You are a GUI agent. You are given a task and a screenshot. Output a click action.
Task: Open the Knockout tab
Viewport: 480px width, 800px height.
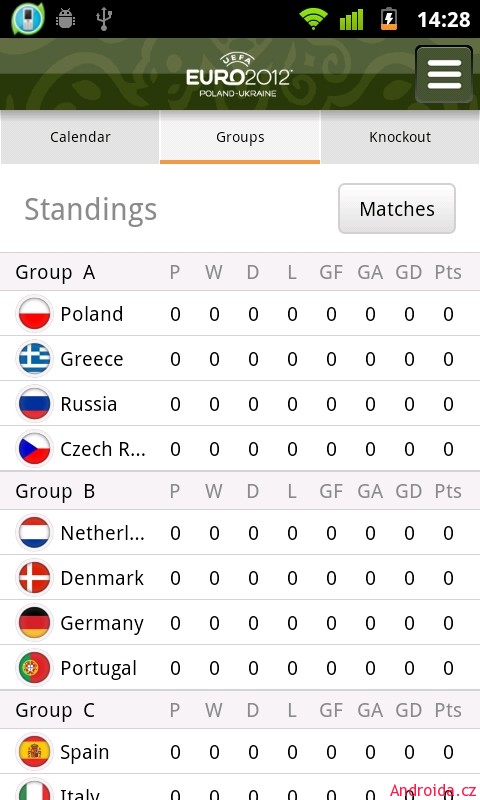pos(400,137)
